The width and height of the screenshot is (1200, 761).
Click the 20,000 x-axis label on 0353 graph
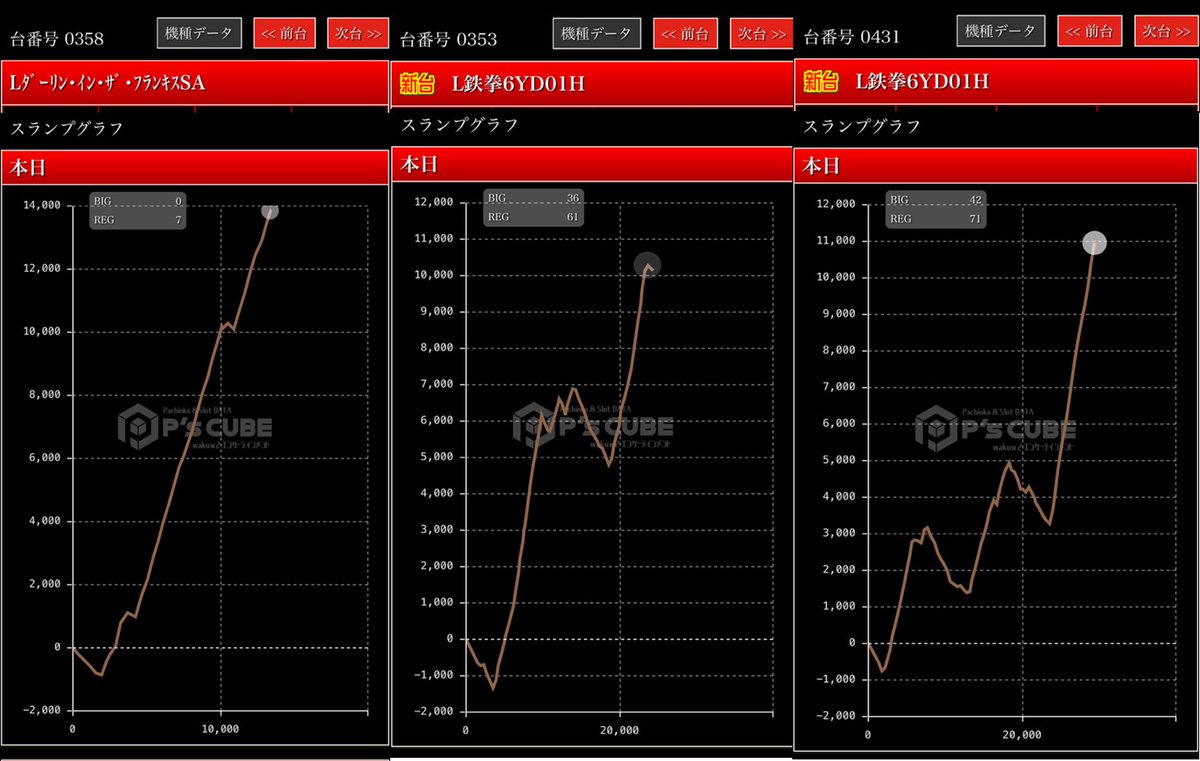pyautogui.click(x=620, y=731)
